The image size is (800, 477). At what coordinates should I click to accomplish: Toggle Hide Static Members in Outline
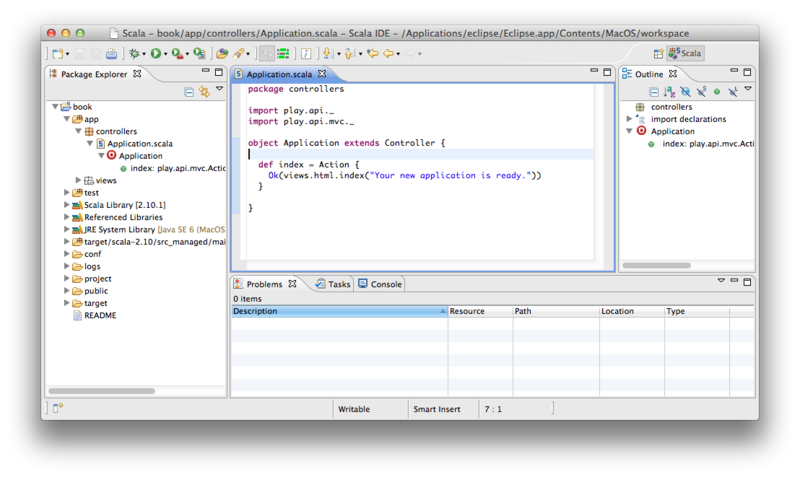(x=702, y=92)
